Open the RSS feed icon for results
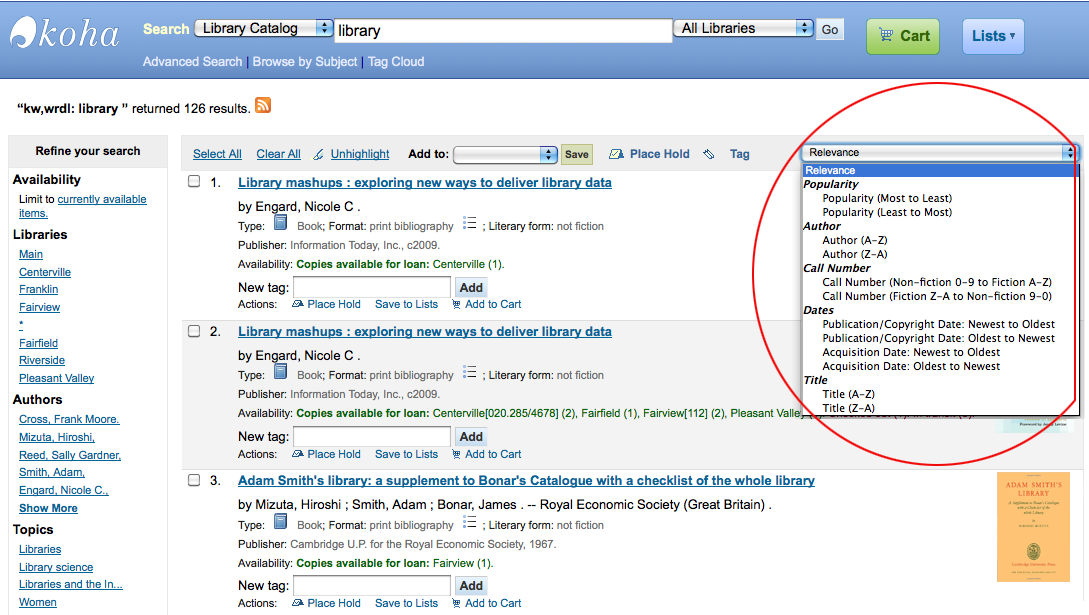 (263, 106)
